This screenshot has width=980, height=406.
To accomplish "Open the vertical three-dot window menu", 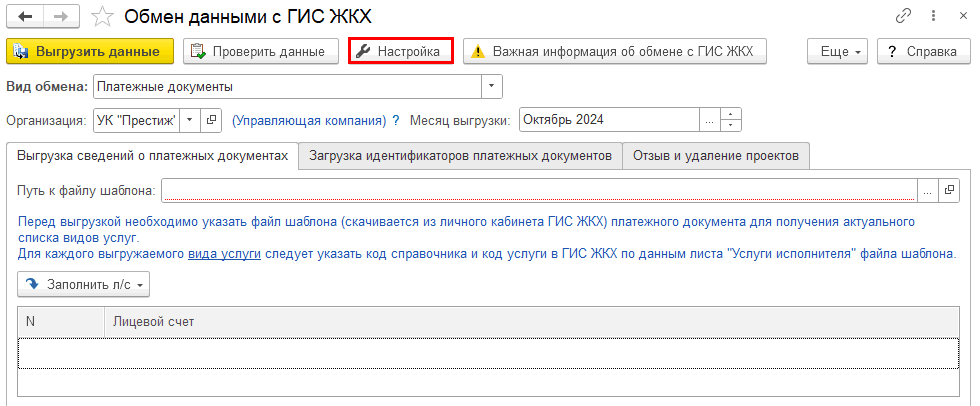I will (x=932, y=17).
